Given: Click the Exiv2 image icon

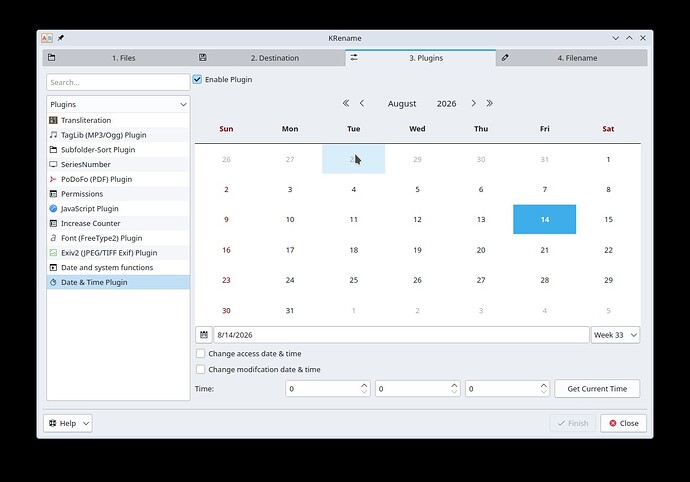Looking at the screenshot, I should 53,253.
